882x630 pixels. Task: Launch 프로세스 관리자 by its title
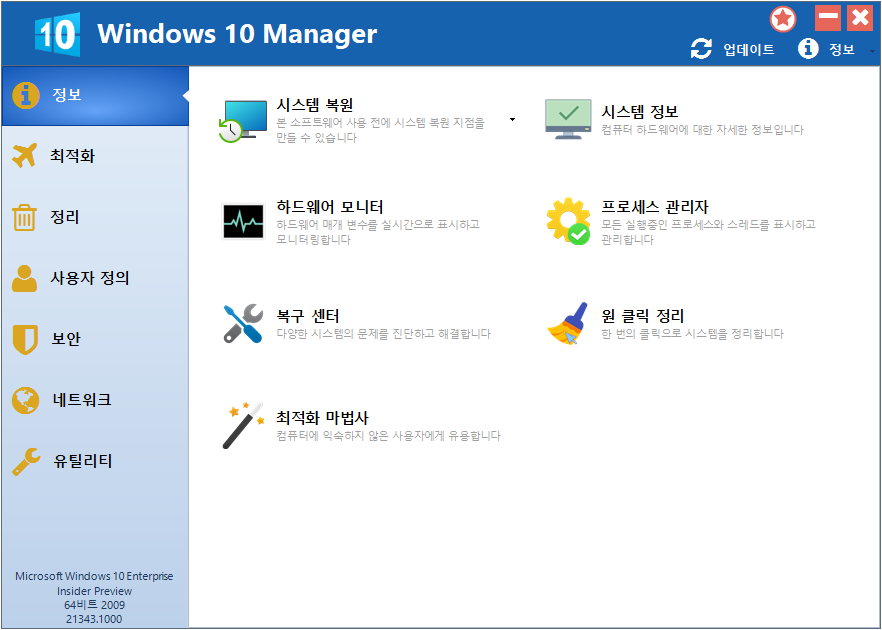tap(655, 207)
